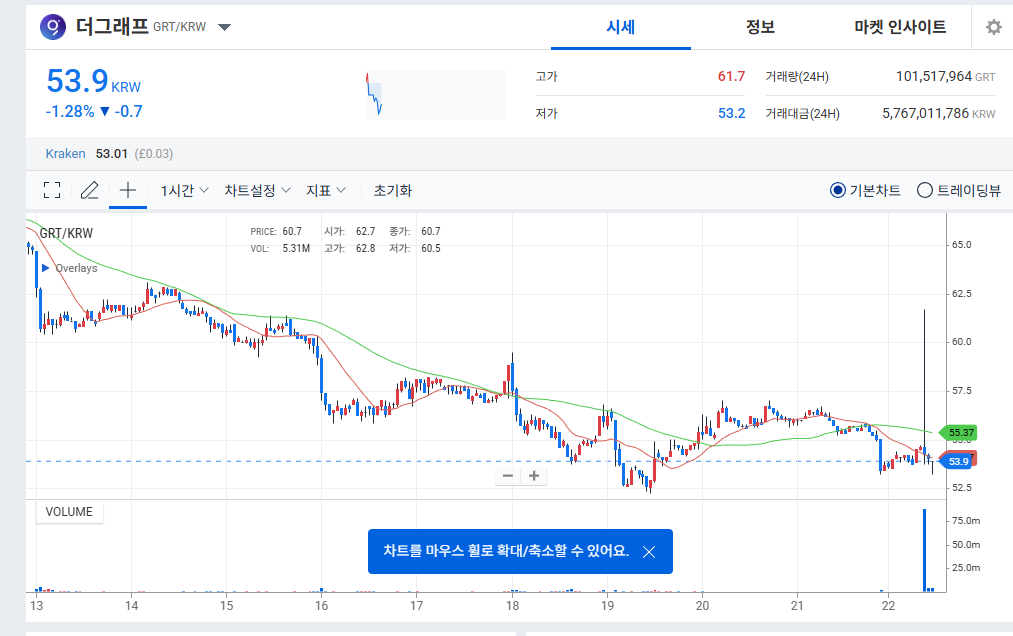This screenshot has height=636, width=1013.
Task: Switch to the 정보 tab
Action: pos(760,27)
